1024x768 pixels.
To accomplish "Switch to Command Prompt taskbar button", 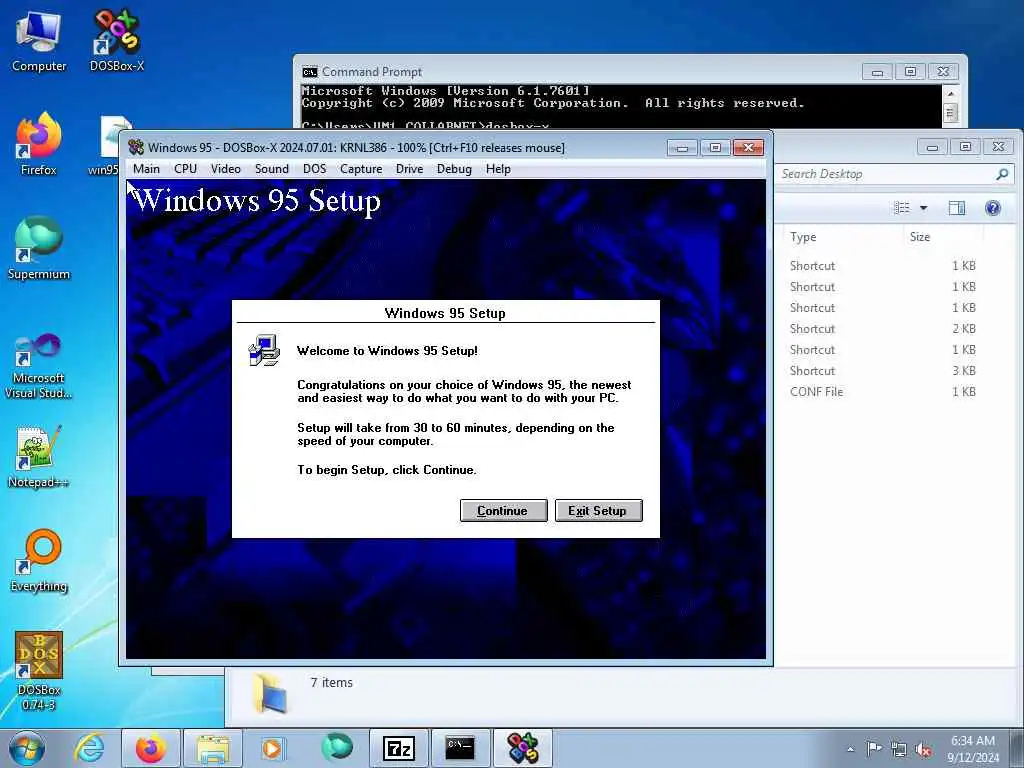I will coord(460,748).
